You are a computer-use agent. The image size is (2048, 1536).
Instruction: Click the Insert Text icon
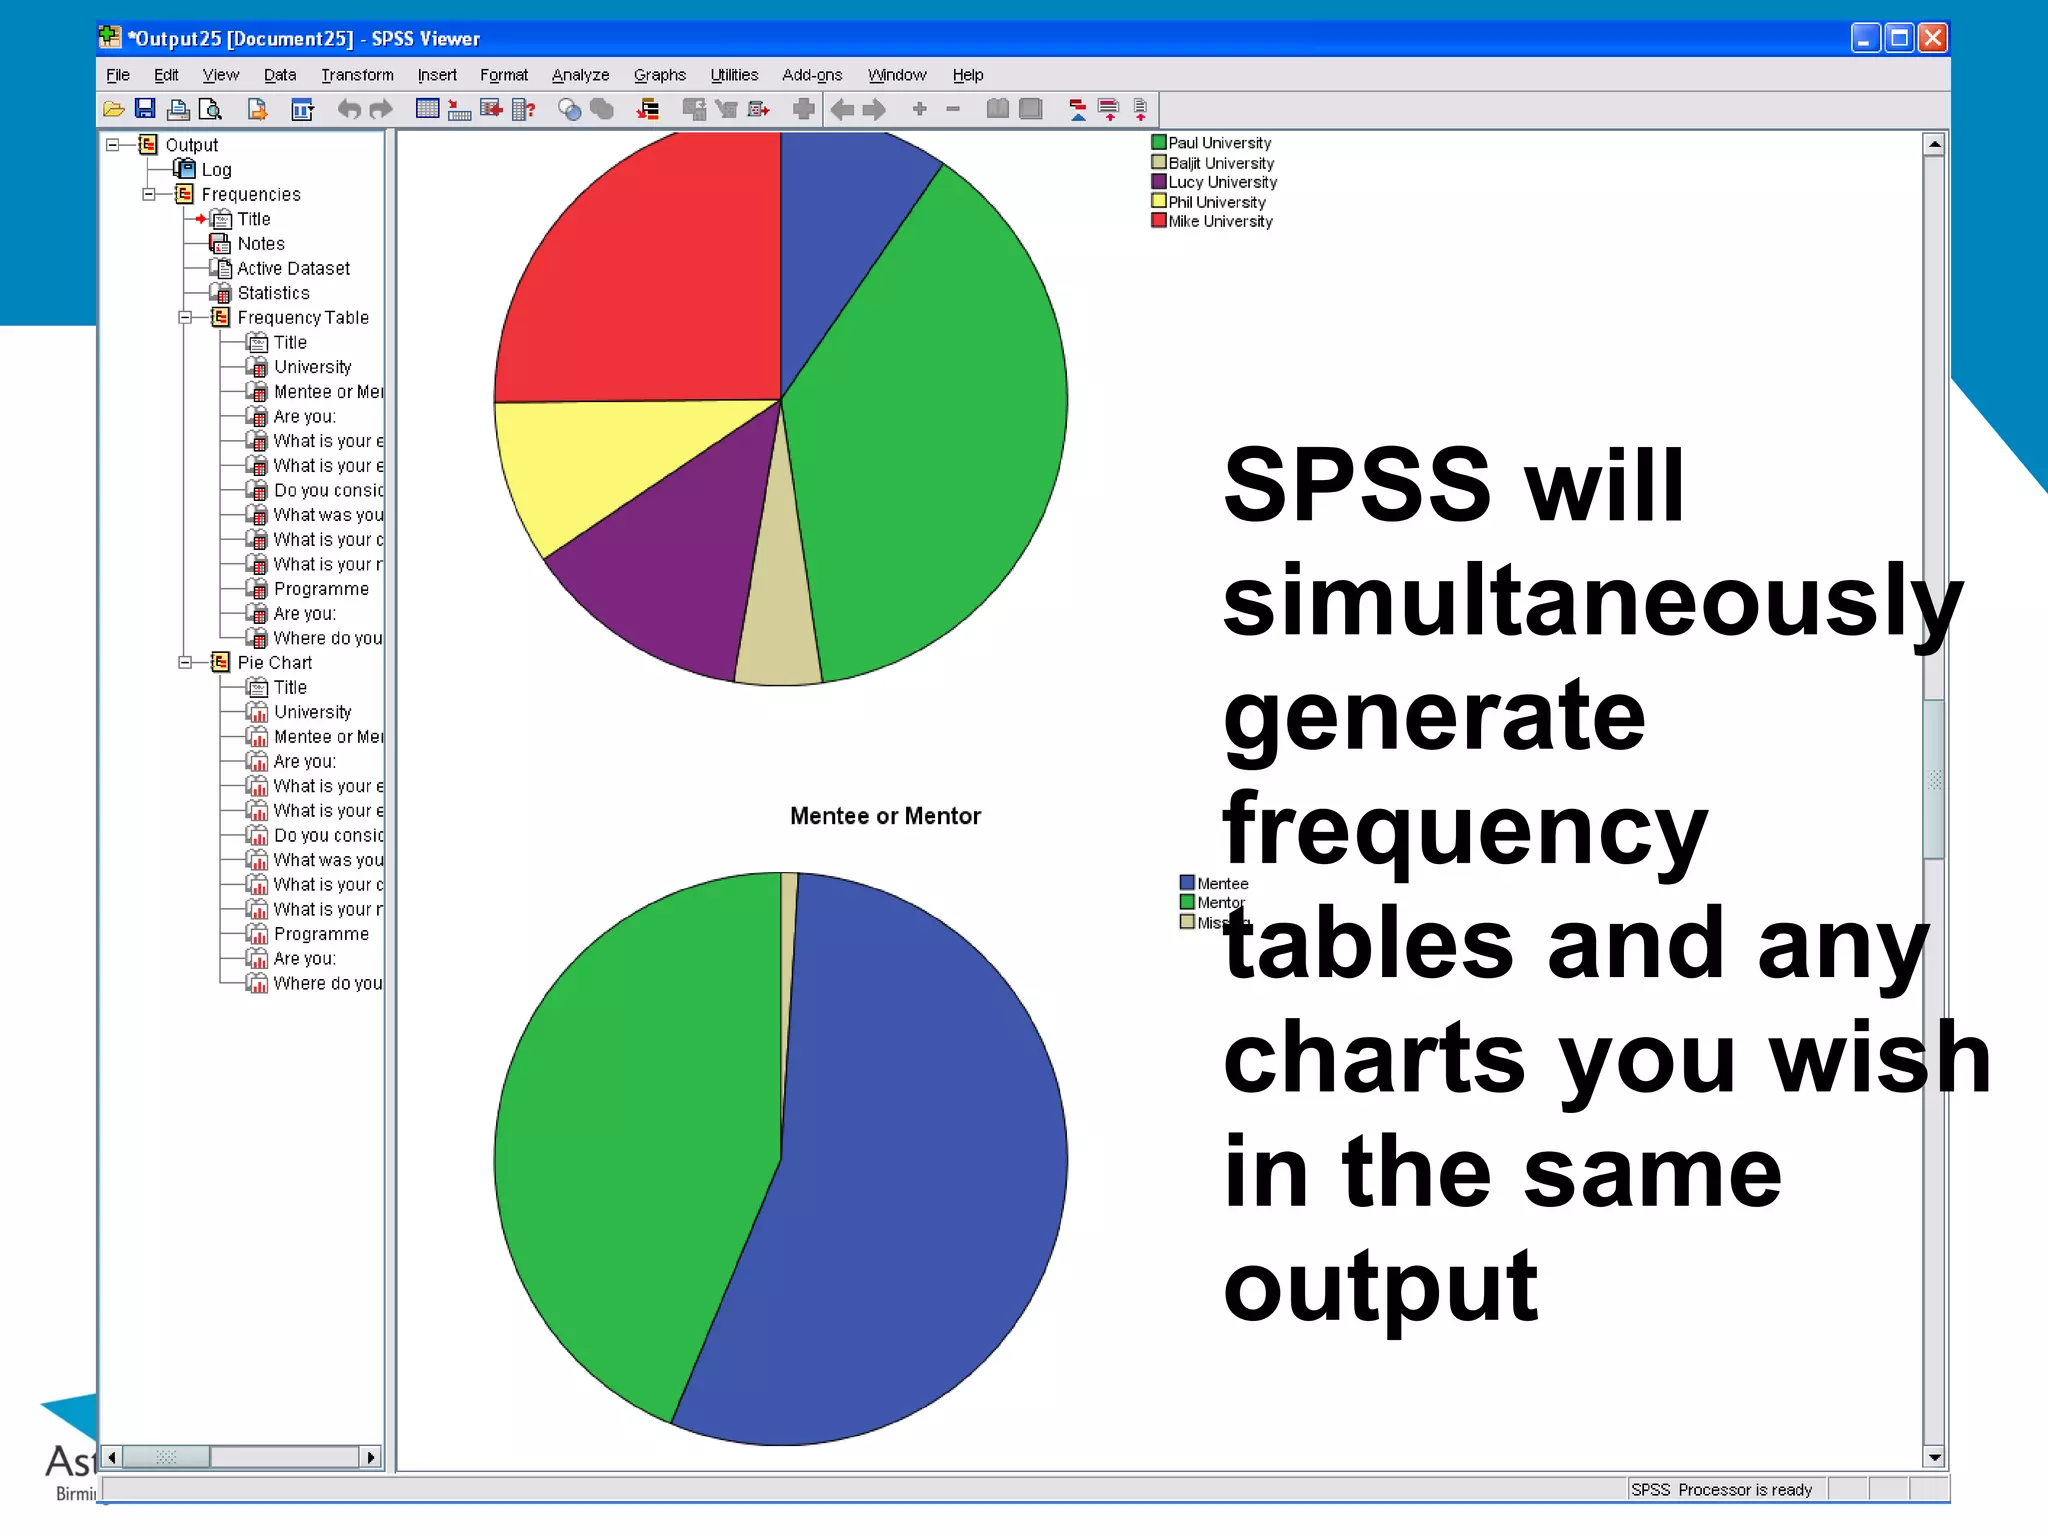1140,109
